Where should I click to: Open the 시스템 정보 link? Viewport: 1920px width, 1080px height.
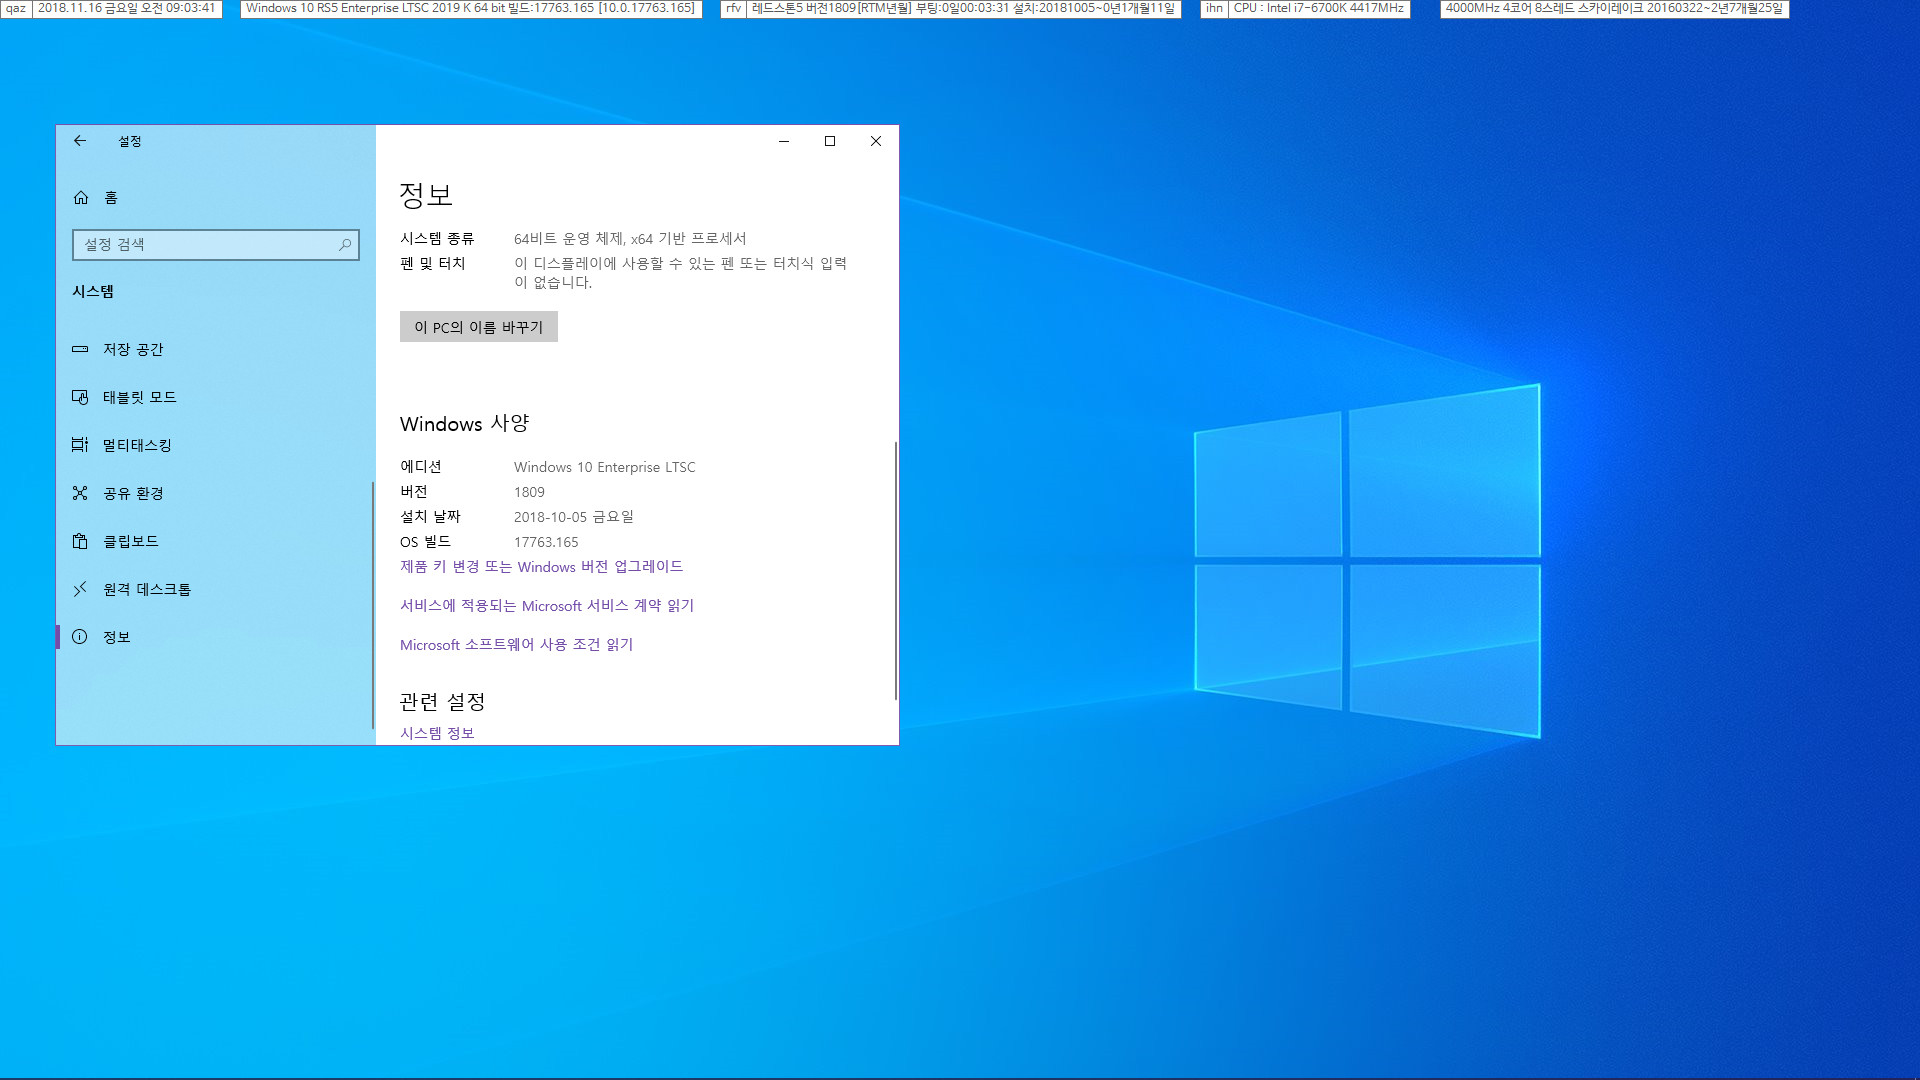[x=437, y=733]
